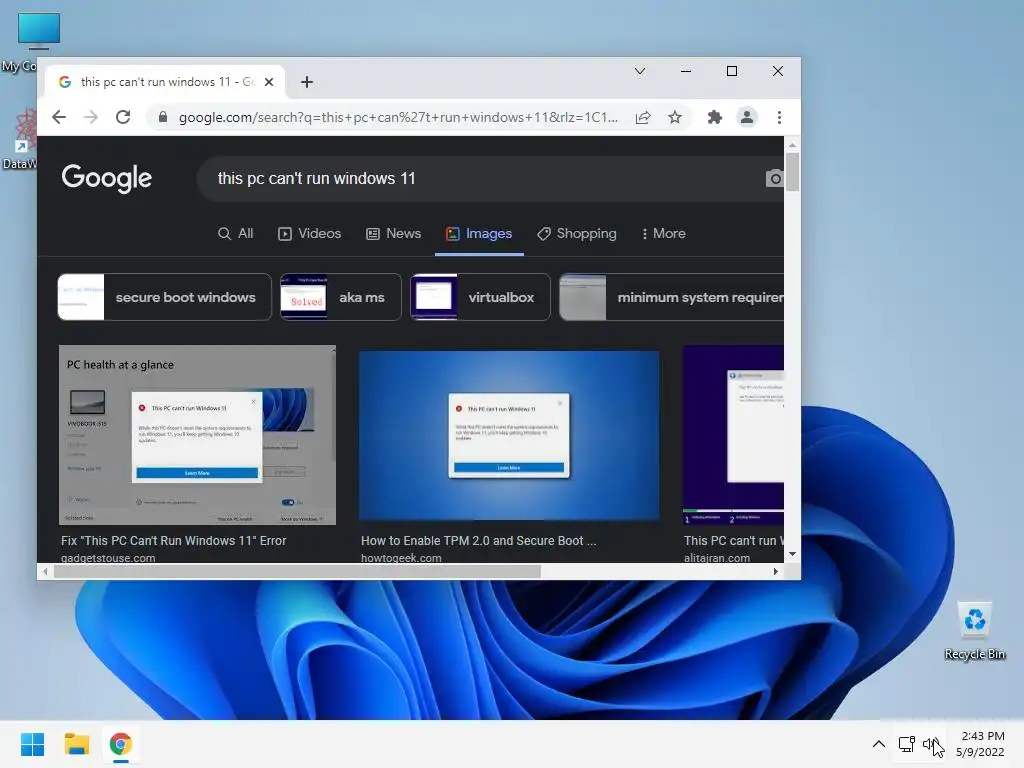Screen dimensions: 1024x768
Task: Click the volume speaker tray icon
Action: (930, 744)
